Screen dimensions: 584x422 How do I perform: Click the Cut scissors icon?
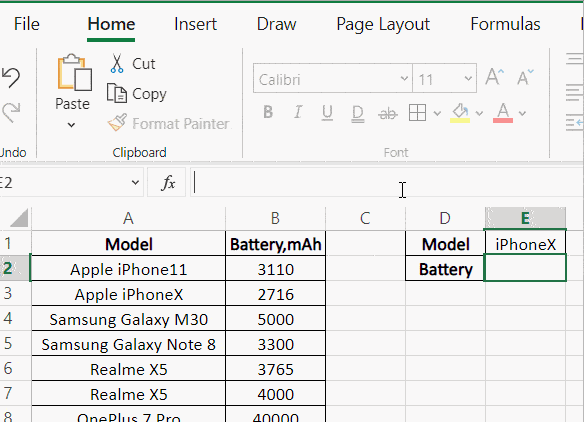pyautogui.click(x=117, y=64)
